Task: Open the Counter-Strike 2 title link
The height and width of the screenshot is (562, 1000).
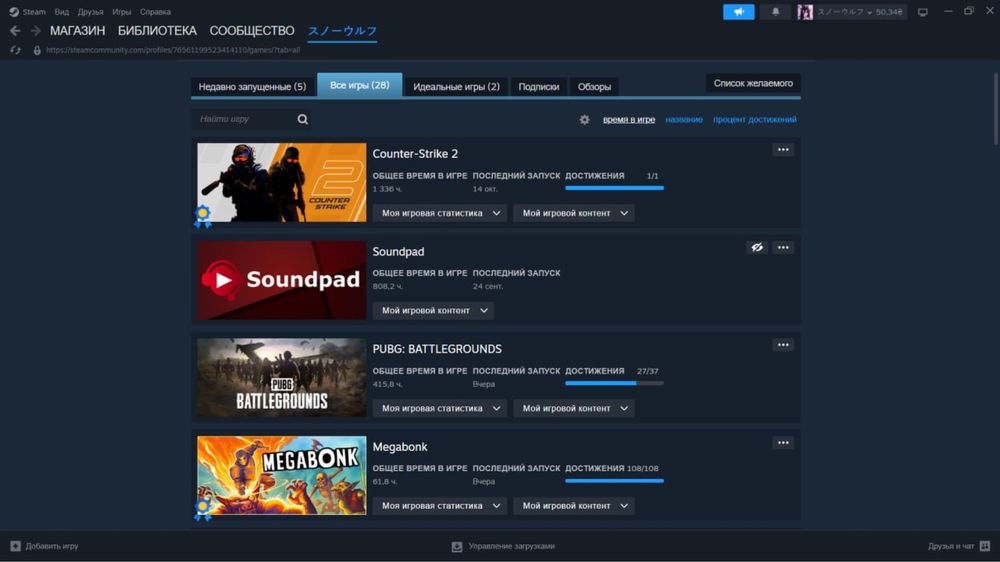Action: pyautogui.click(x=415, y=154)
